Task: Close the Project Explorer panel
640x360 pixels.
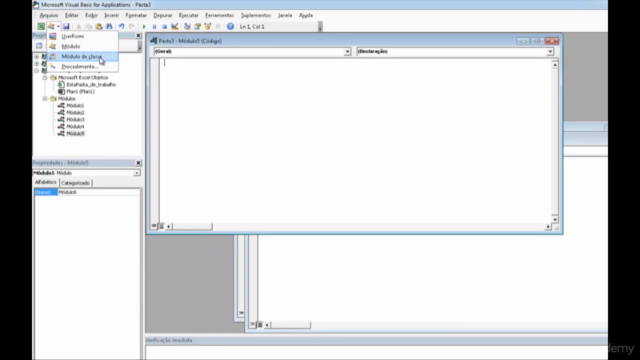Action: [x=138, y=36]
